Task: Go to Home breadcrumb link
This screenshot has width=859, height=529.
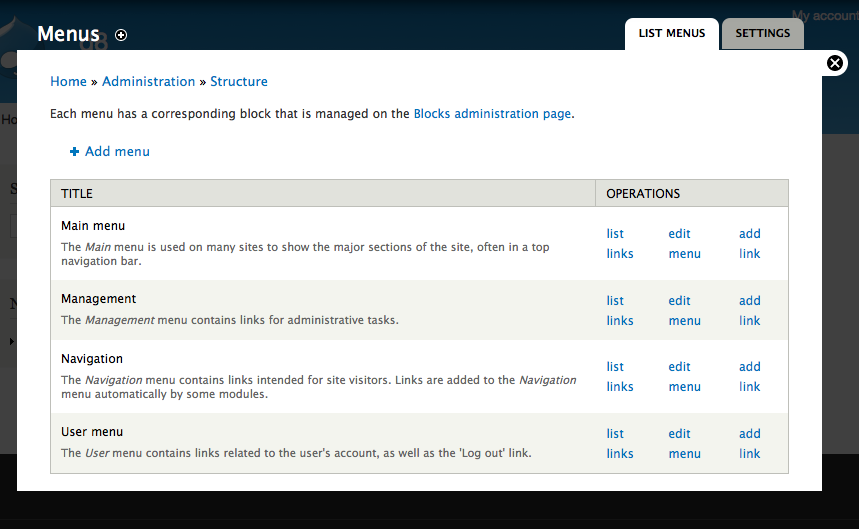Action: coord(68,82)
